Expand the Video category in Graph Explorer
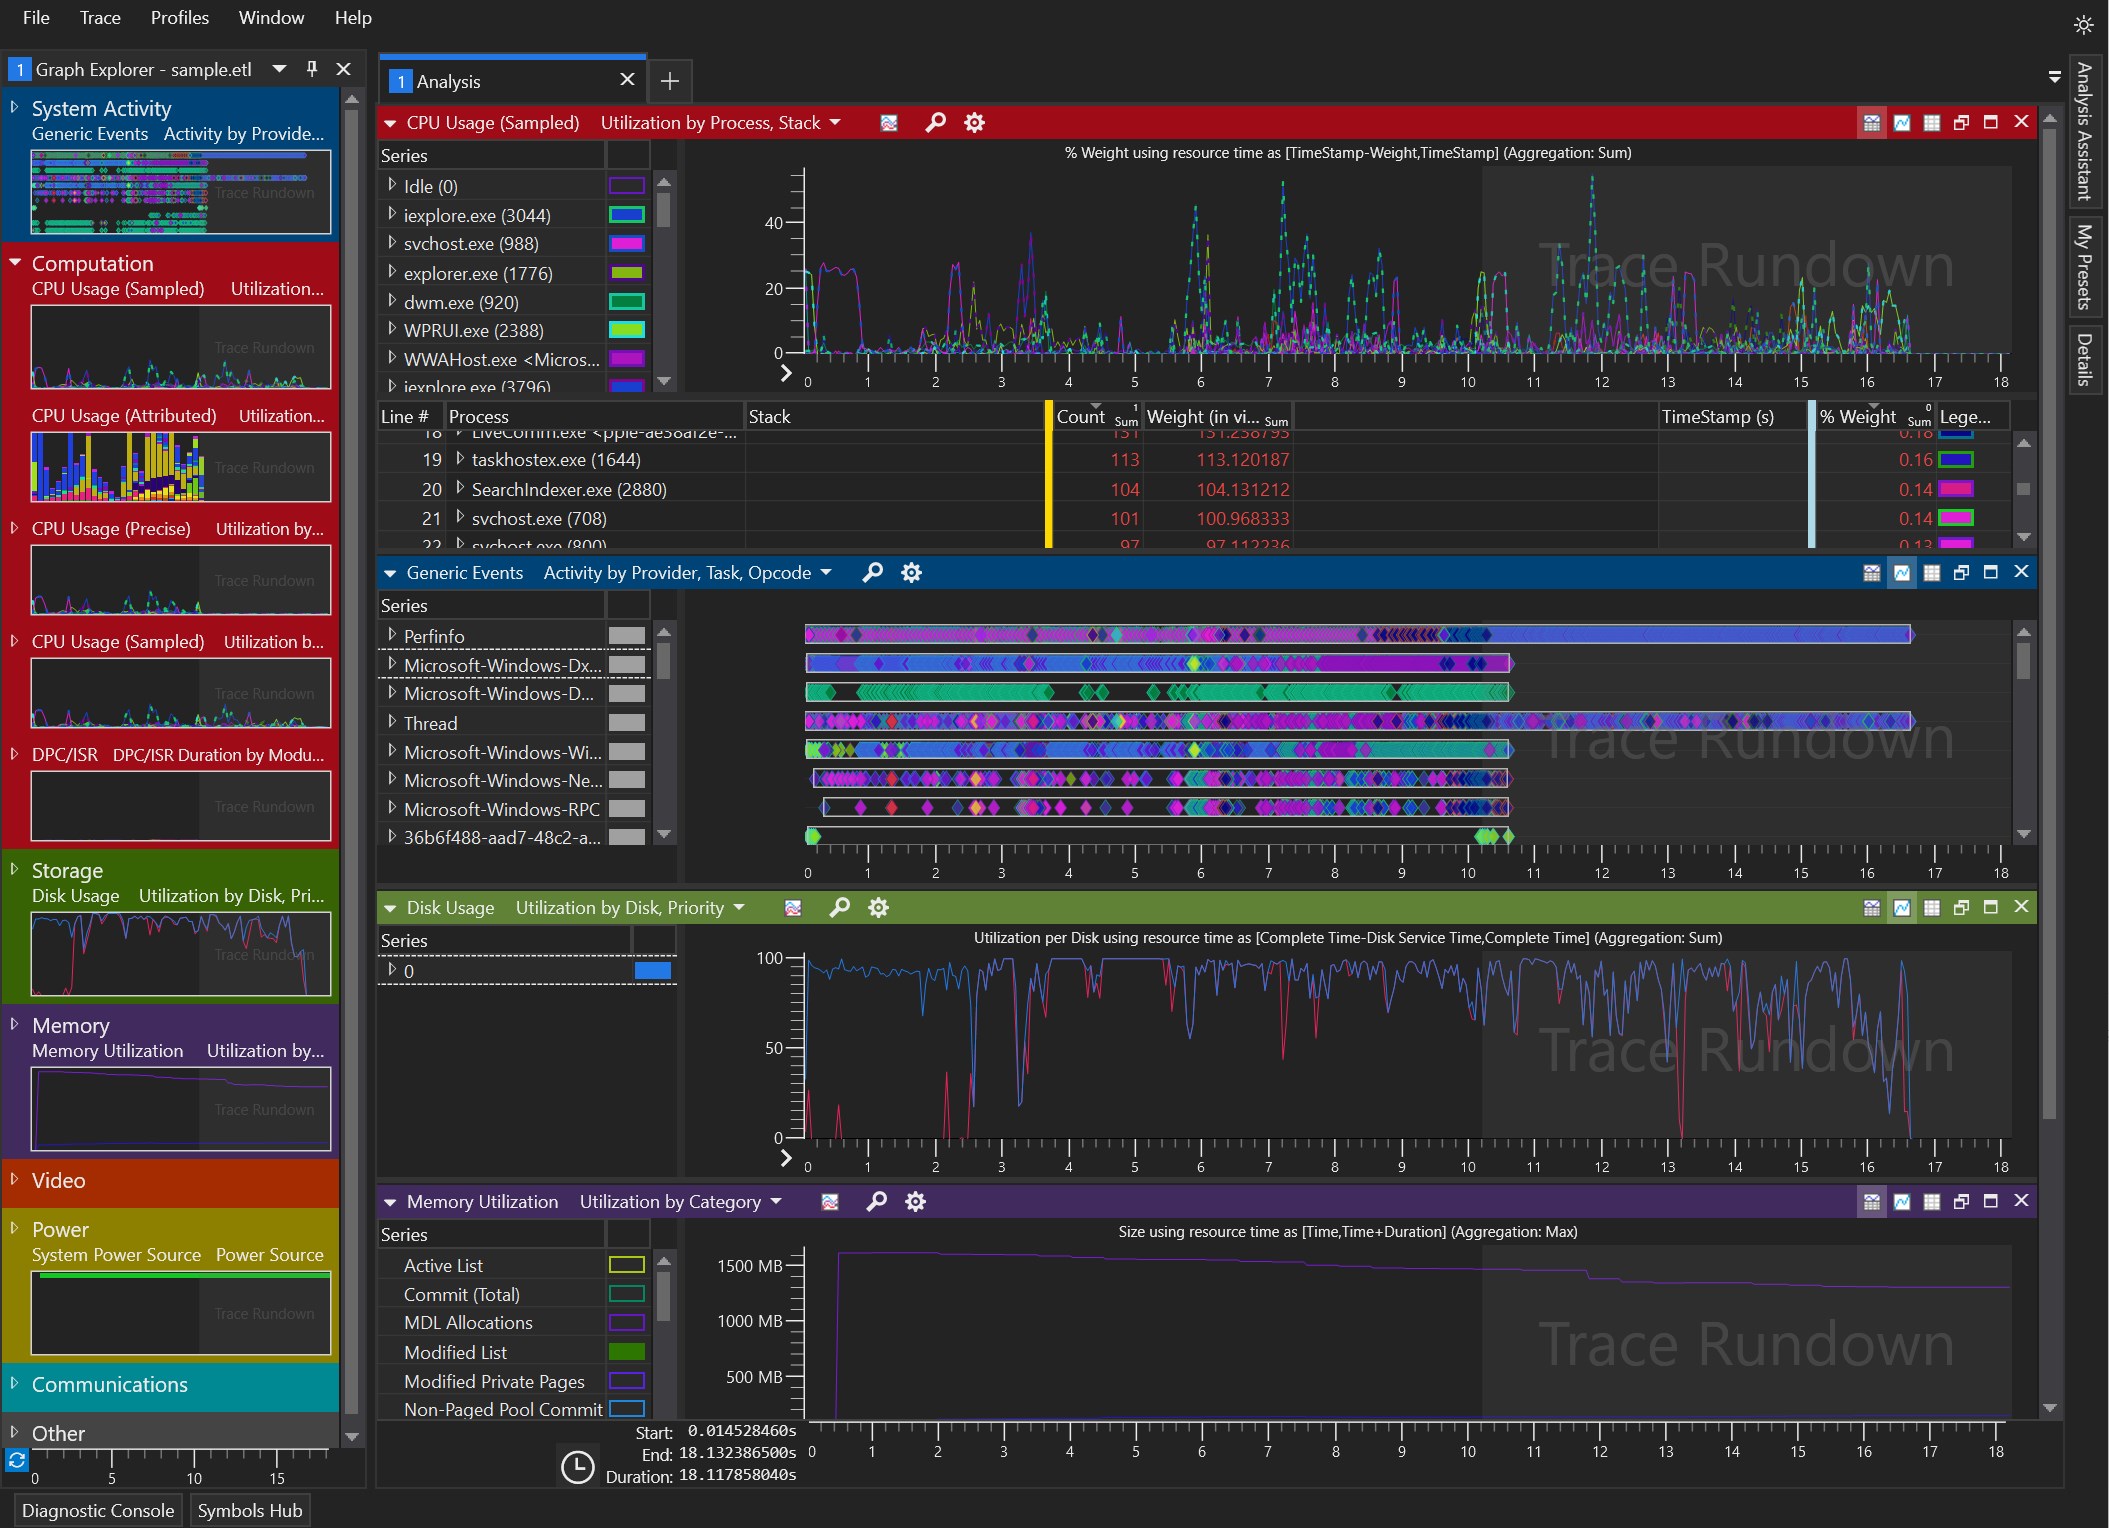 (15, 1180)
